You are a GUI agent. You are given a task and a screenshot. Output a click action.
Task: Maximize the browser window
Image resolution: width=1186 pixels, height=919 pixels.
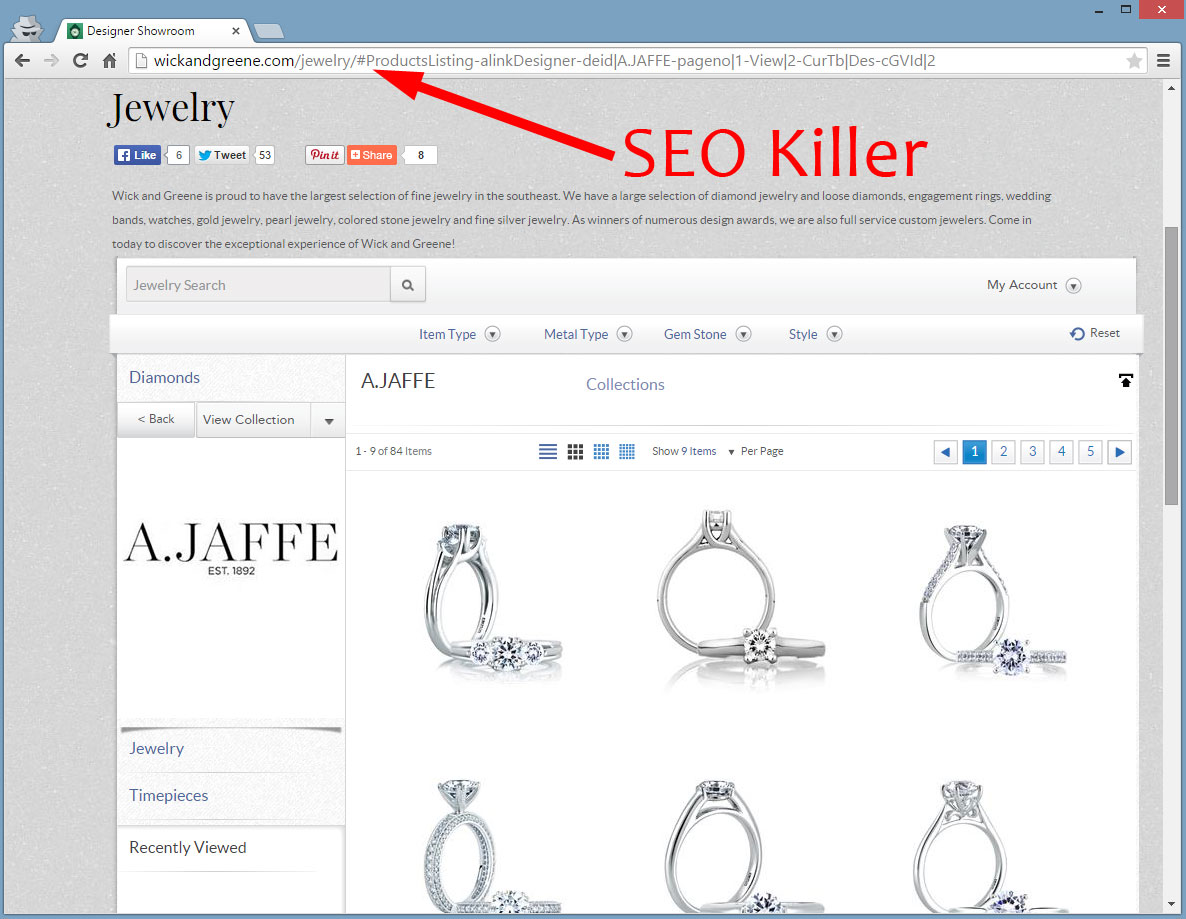(x=1126, y=10)
